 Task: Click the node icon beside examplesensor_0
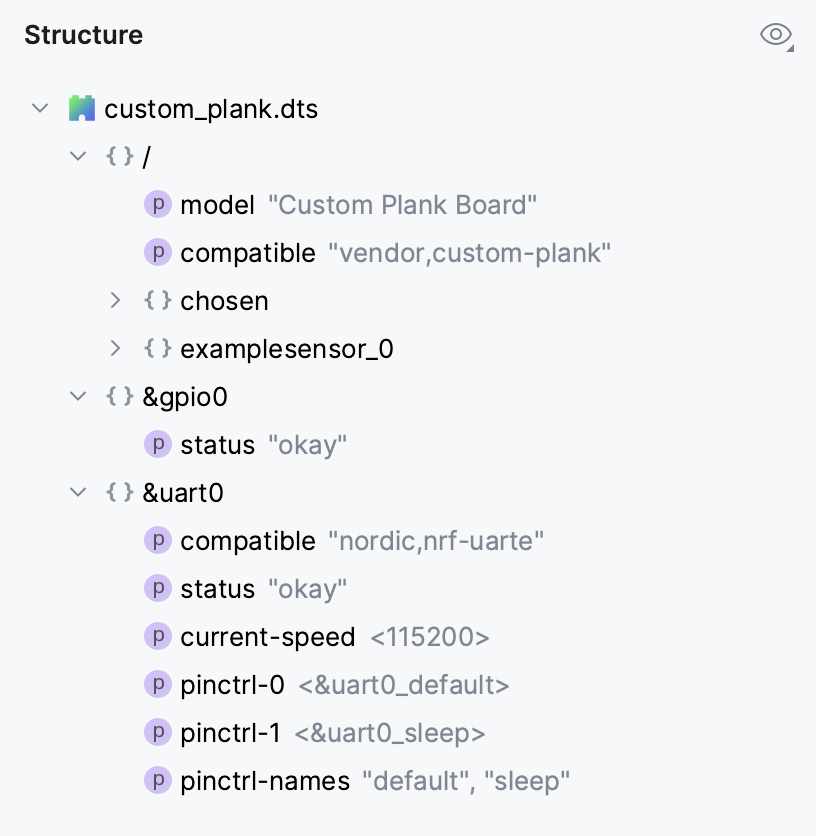(x=157, y=348)
